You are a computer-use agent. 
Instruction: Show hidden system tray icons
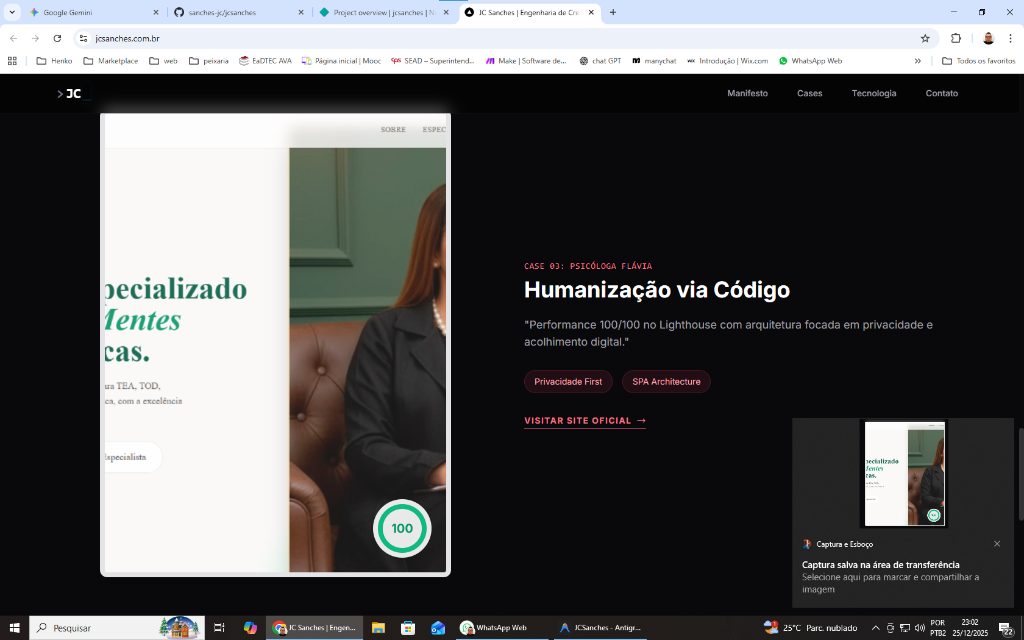876,628
